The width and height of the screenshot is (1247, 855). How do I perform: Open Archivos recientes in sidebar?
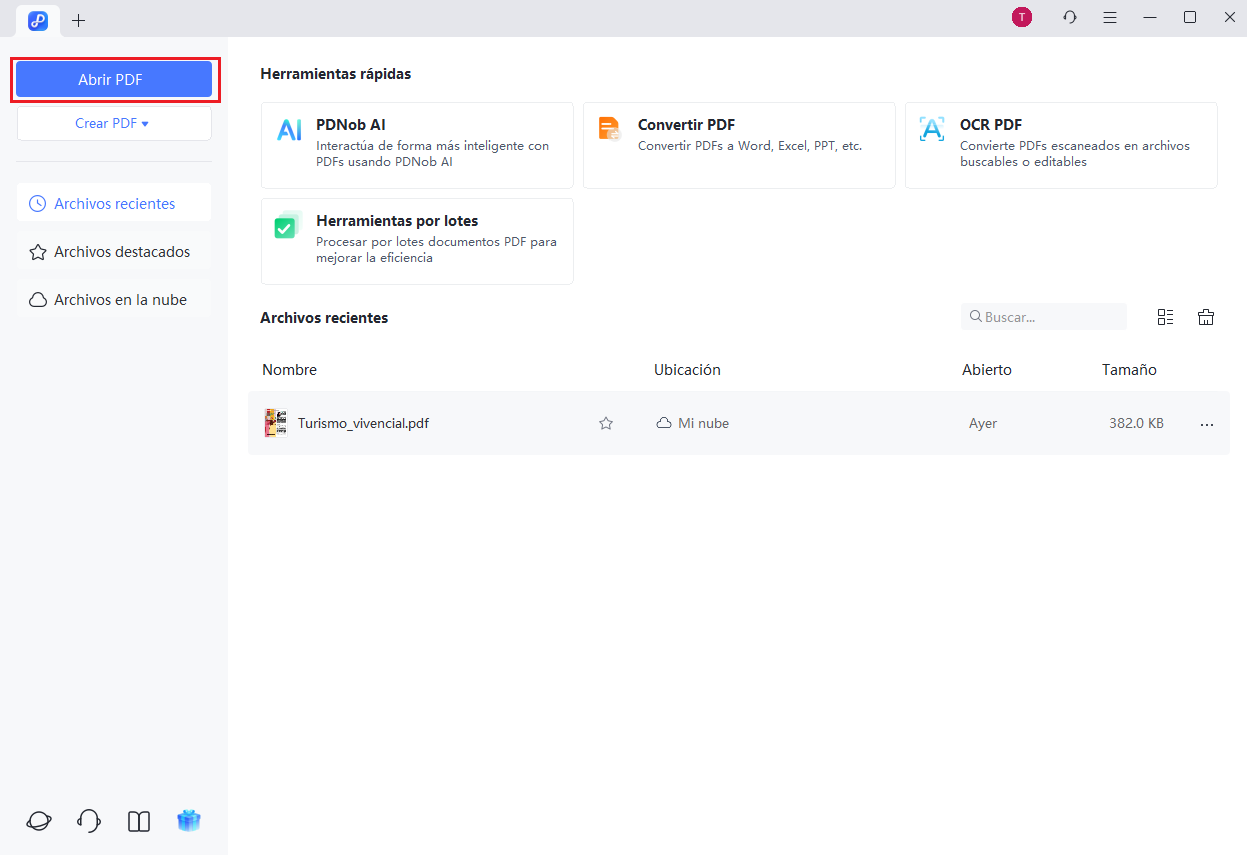114,204
